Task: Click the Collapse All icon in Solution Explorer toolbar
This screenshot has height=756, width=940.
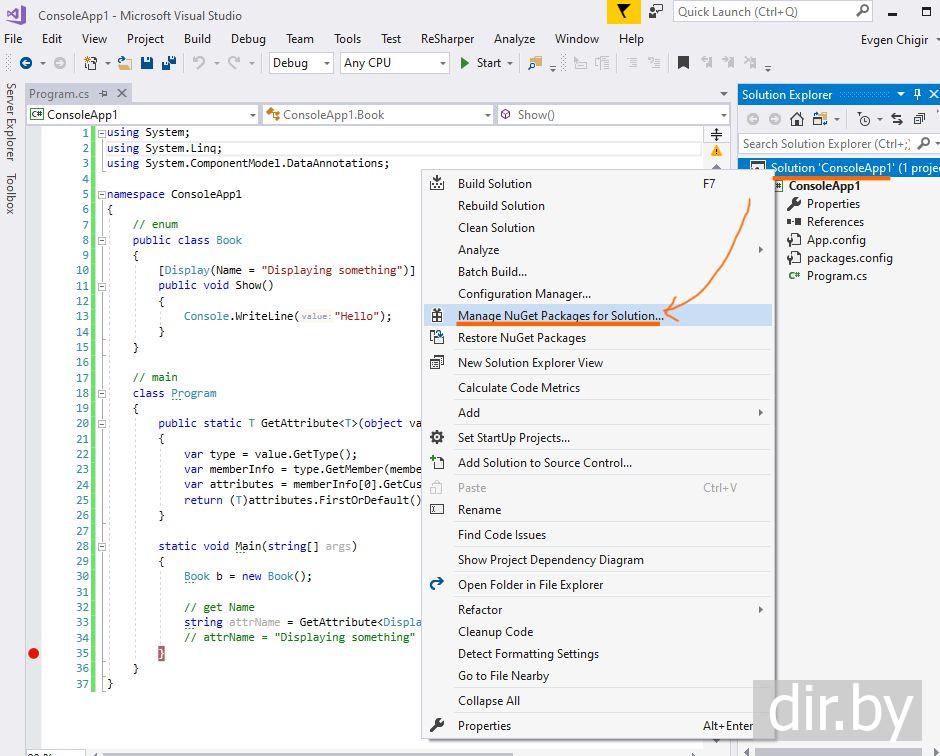Action: coord(919,119)
